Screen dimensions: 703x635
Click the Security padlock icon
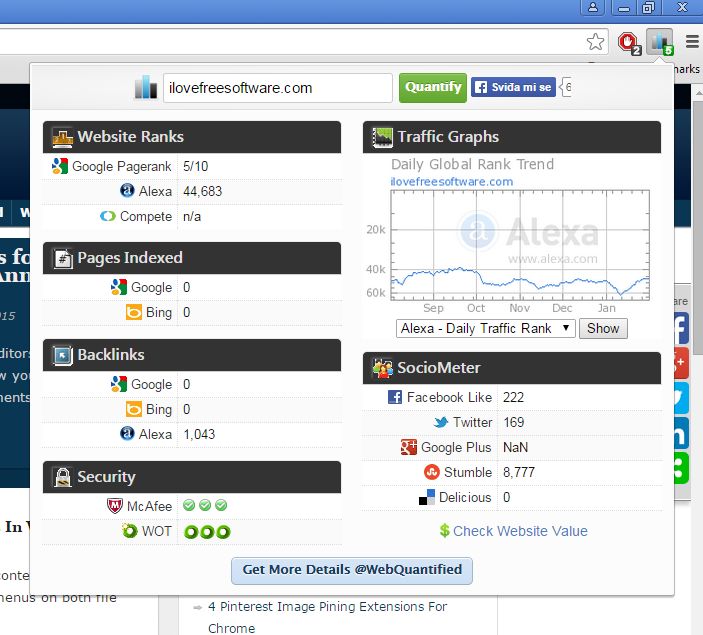point(63,477)
